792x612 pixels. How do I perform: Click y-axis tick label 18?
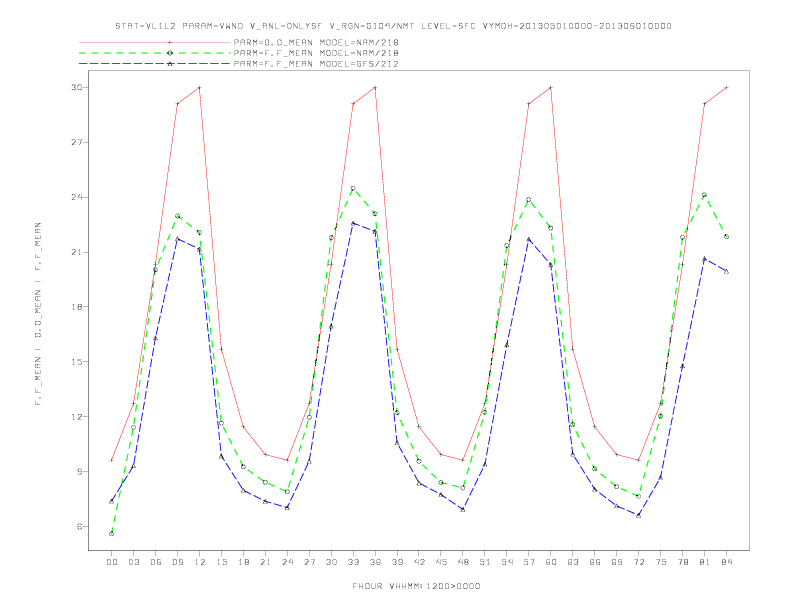click(x=76, y=307)
